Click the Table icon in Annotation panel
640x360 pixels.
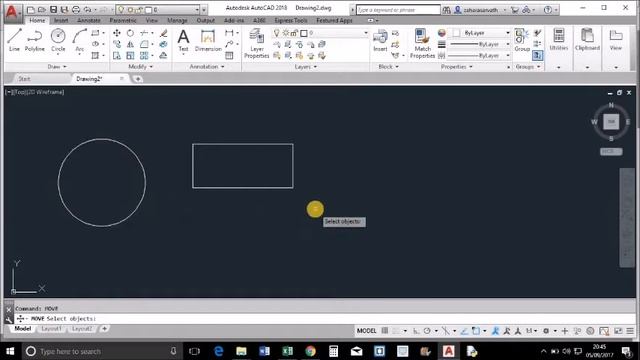tap(229, 56)
